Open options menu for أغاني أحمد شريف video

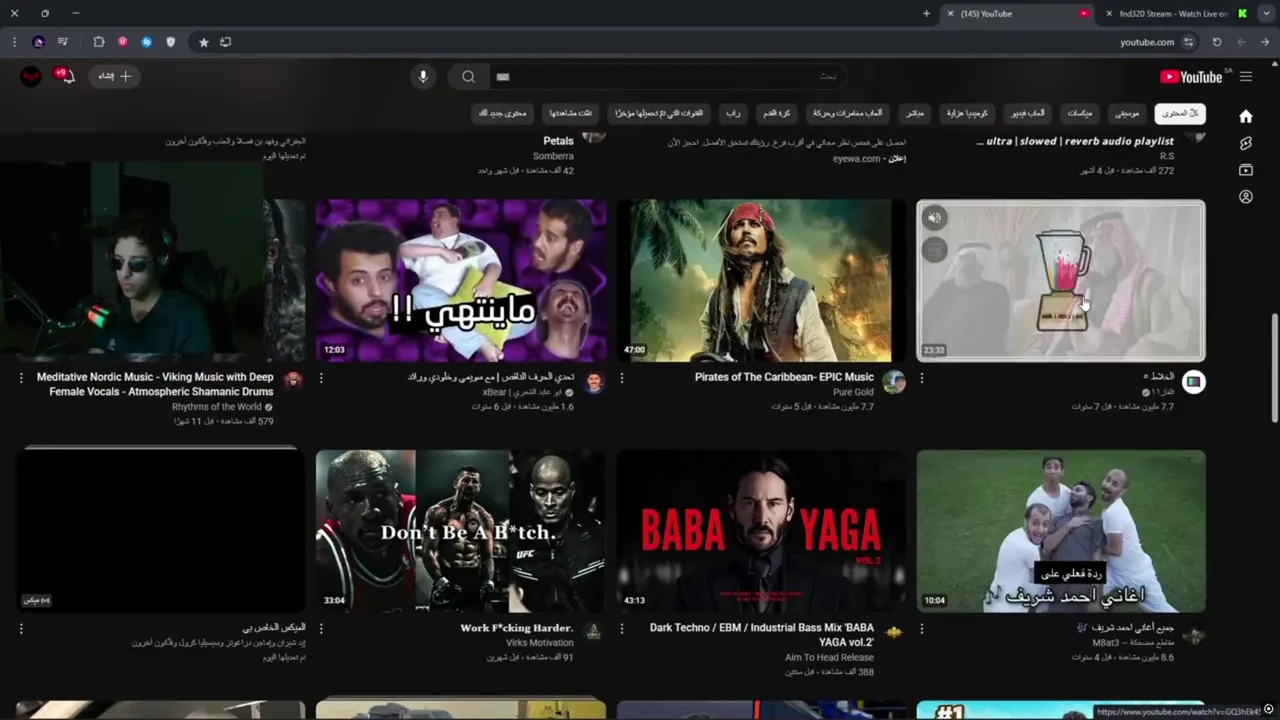pyautogui.click(x=922, y=629)
